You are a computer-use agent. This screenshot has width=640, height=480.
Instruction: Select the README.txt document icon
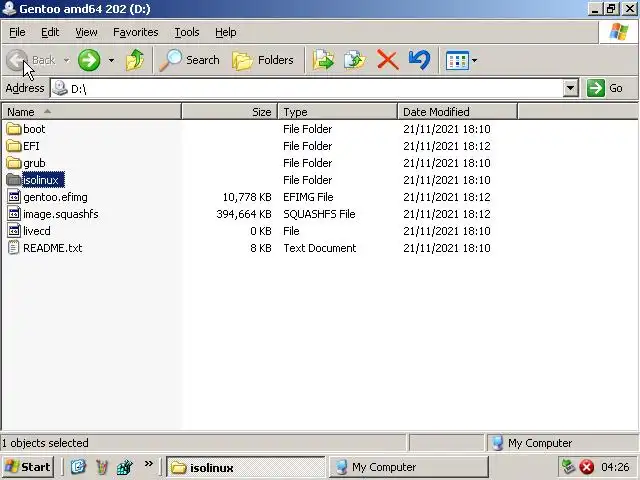(14, 248)
